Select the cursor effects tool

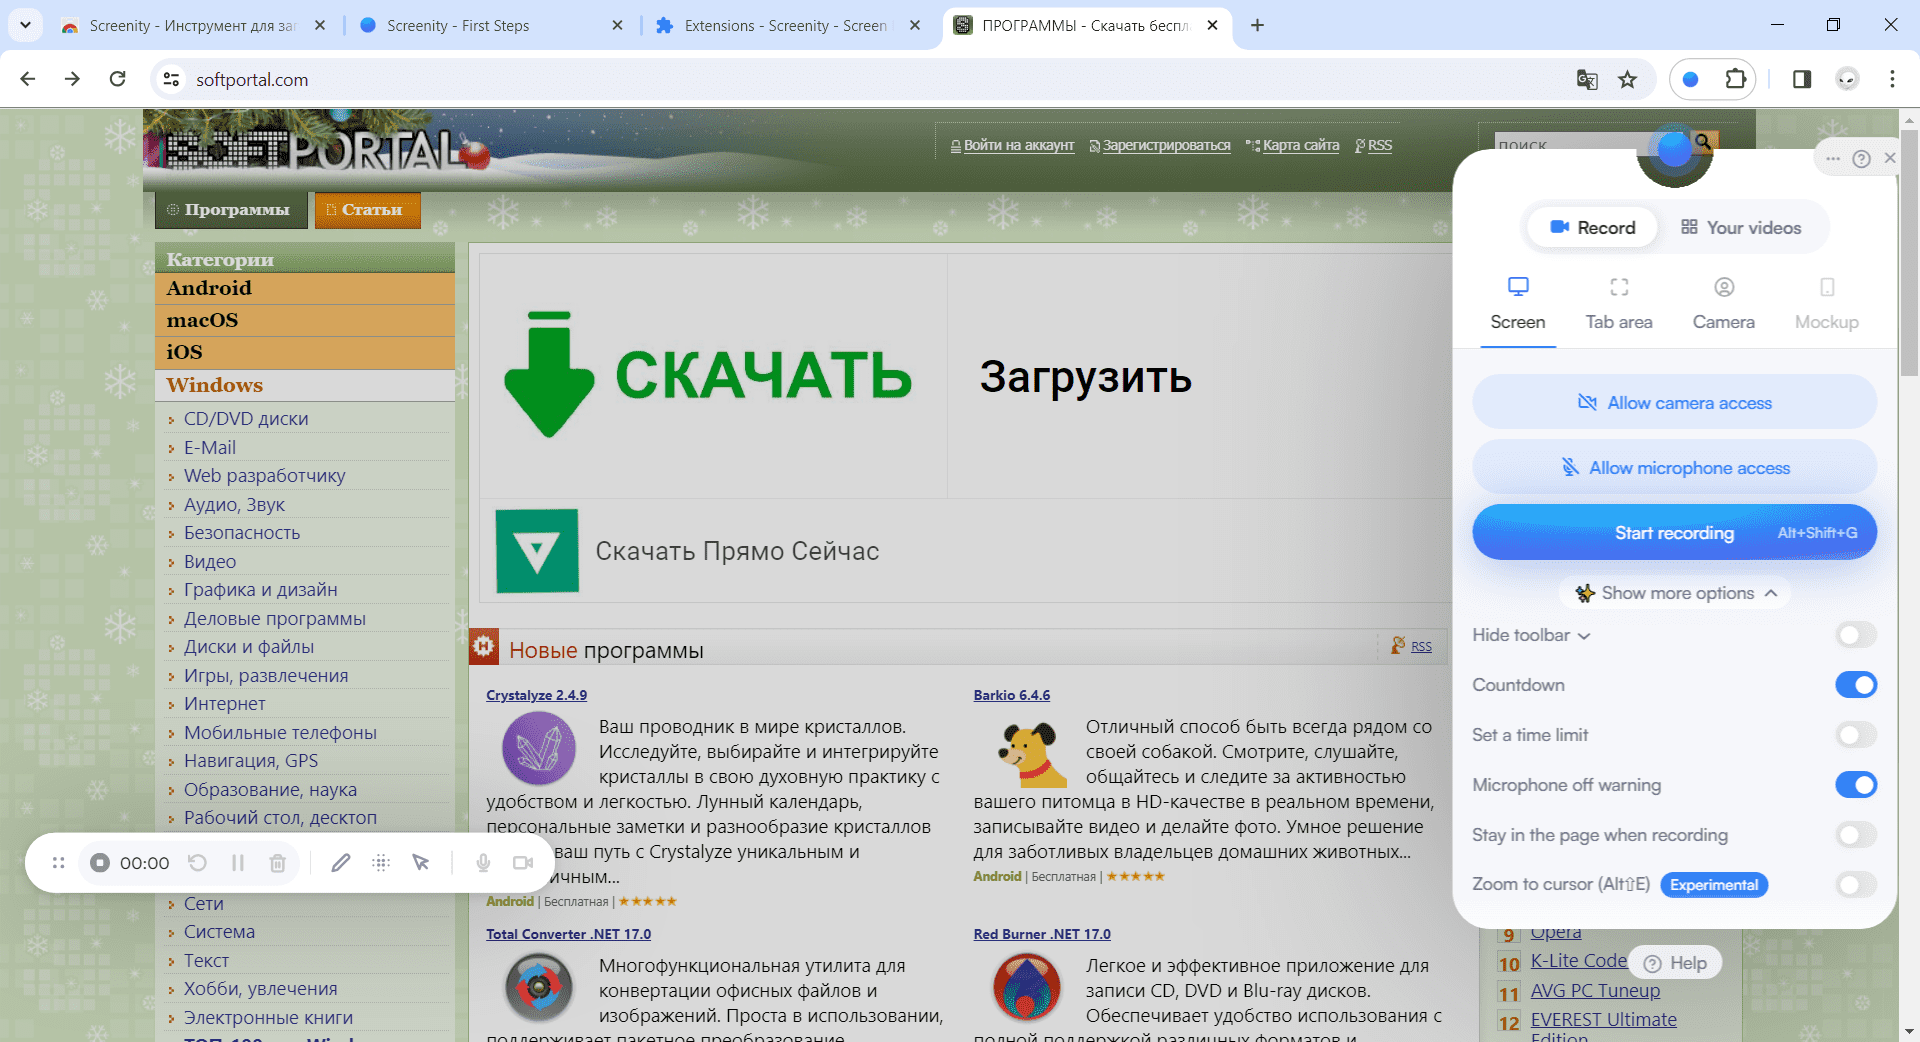(x=421, y=862)
